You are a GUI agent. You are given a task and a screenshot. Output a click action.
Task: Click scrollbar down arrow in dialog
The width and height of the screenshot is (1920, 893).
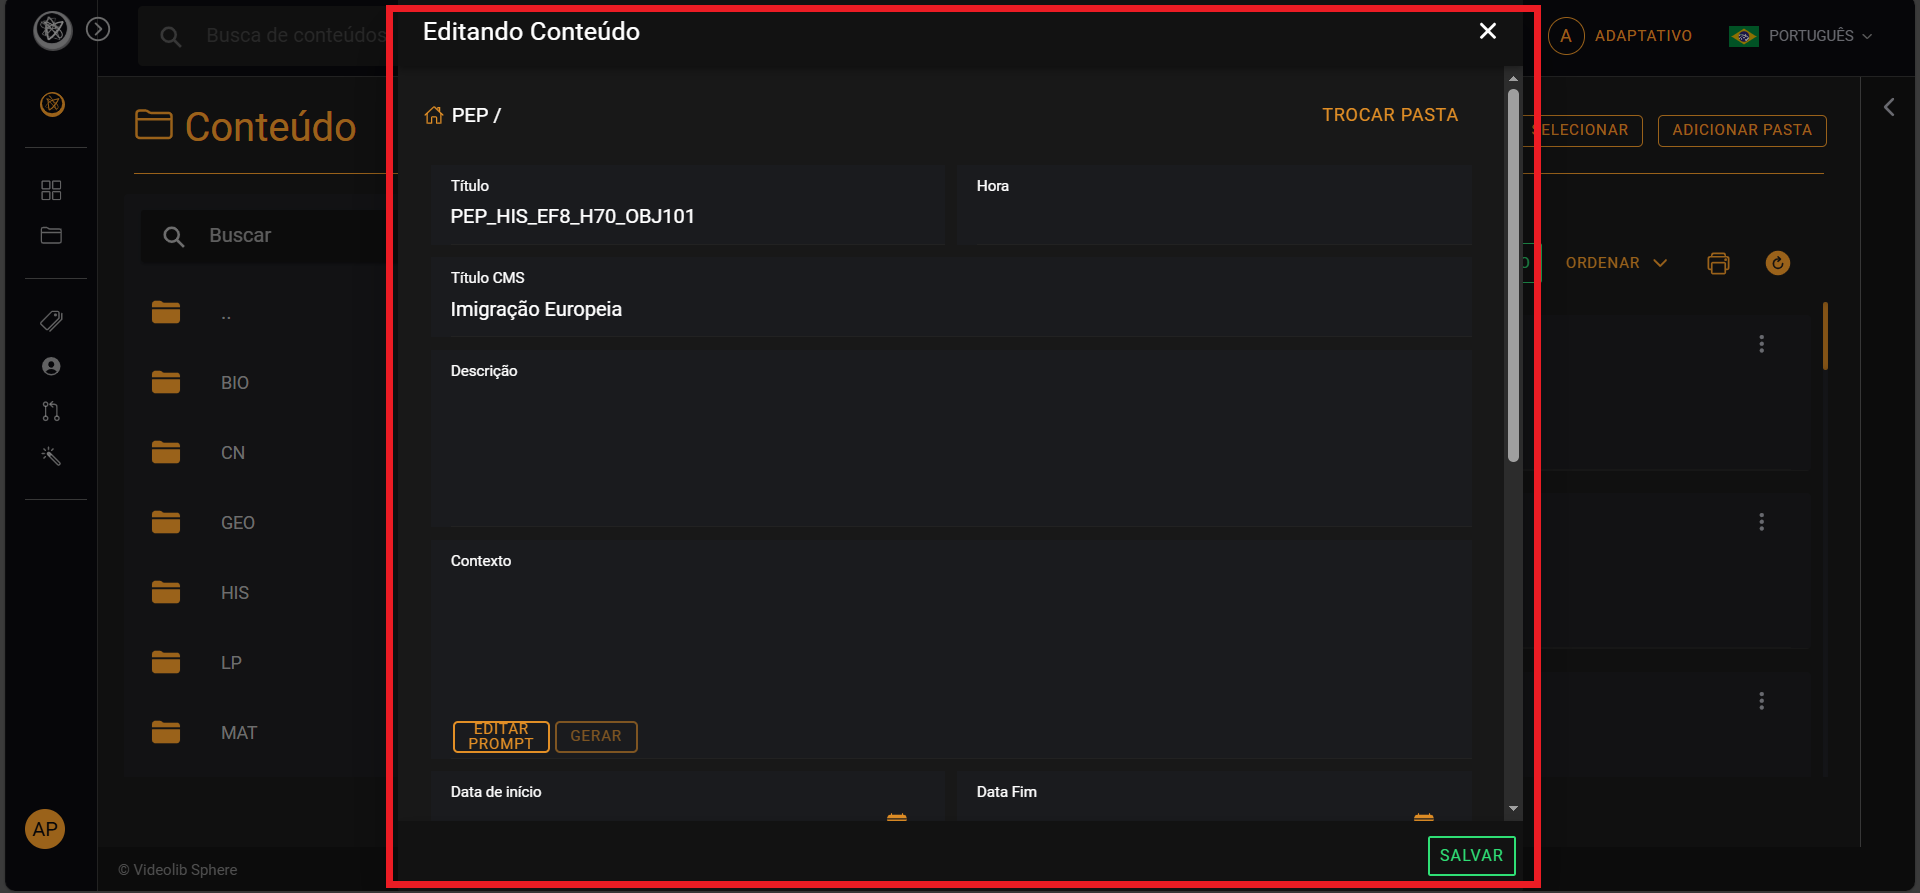[1513, 808]
